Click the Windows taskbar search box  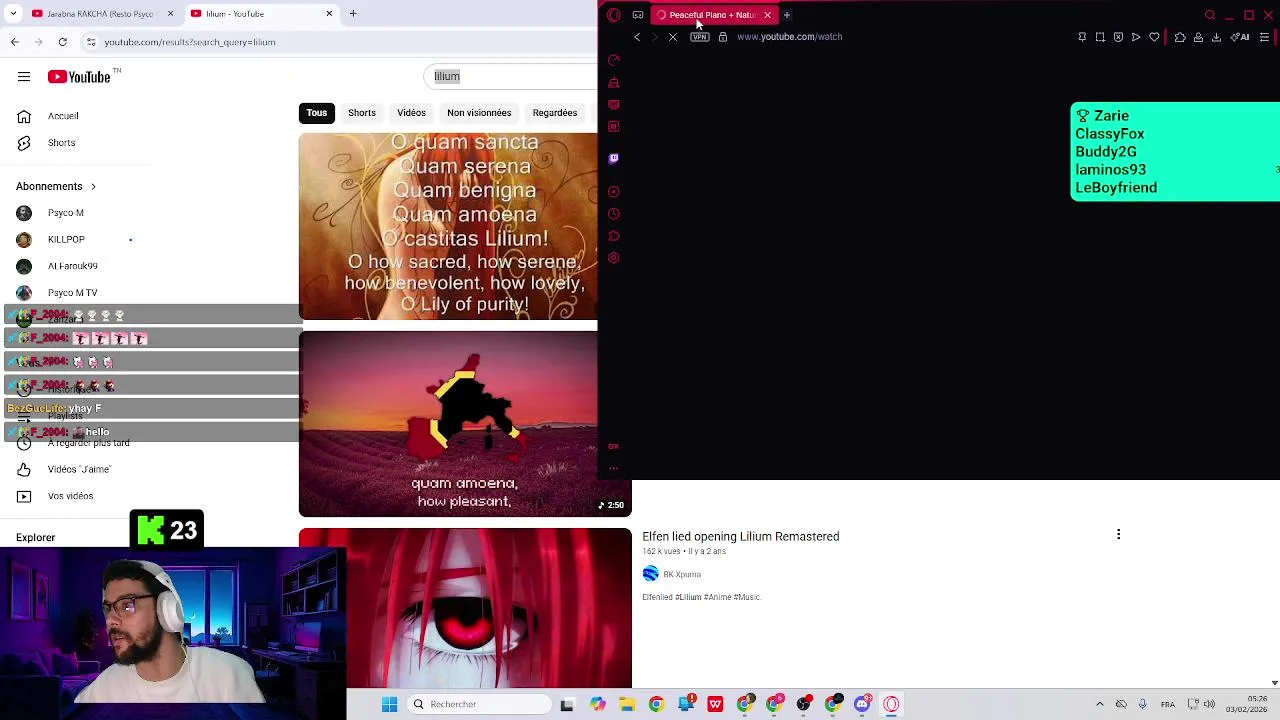[480, 704]
